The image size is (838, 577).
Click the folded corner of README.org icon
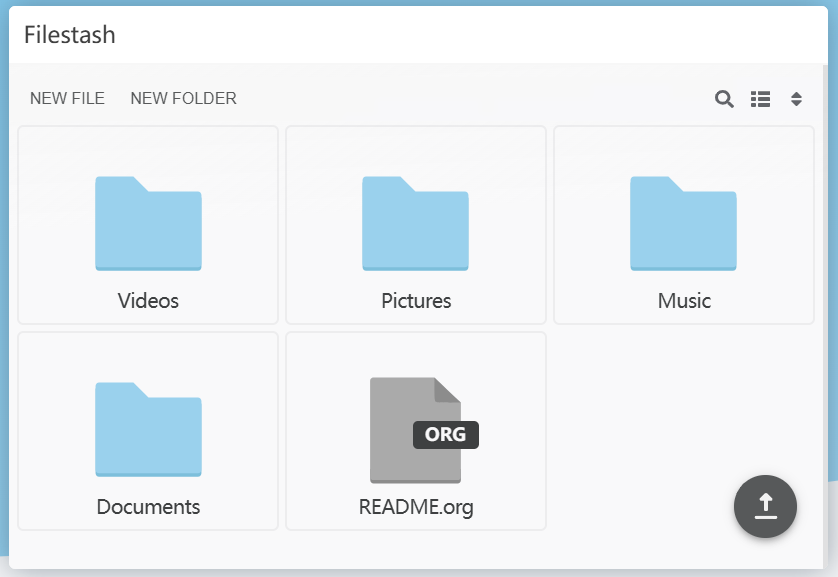coord(449,390)
